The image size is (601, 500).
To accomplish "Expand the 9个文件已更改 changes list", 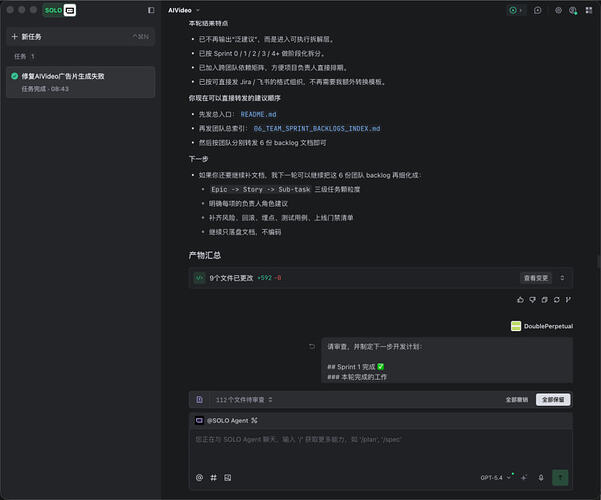I will point(562,278).
